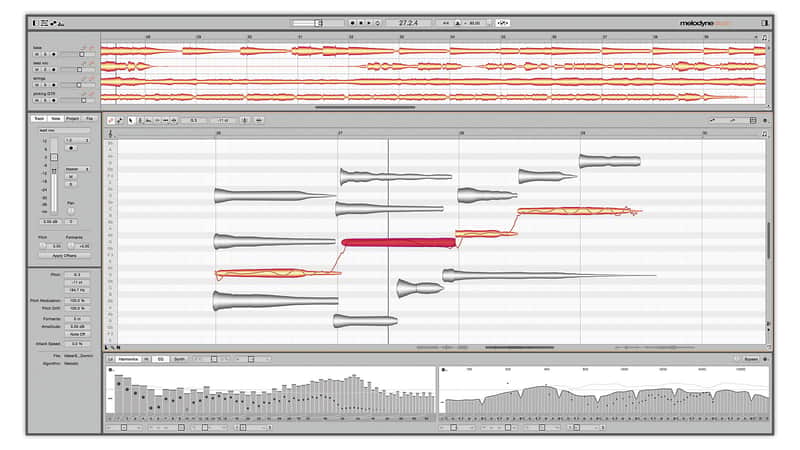
Task: Click the track pane horizontal scrollbar
Action: click(365, 107)
